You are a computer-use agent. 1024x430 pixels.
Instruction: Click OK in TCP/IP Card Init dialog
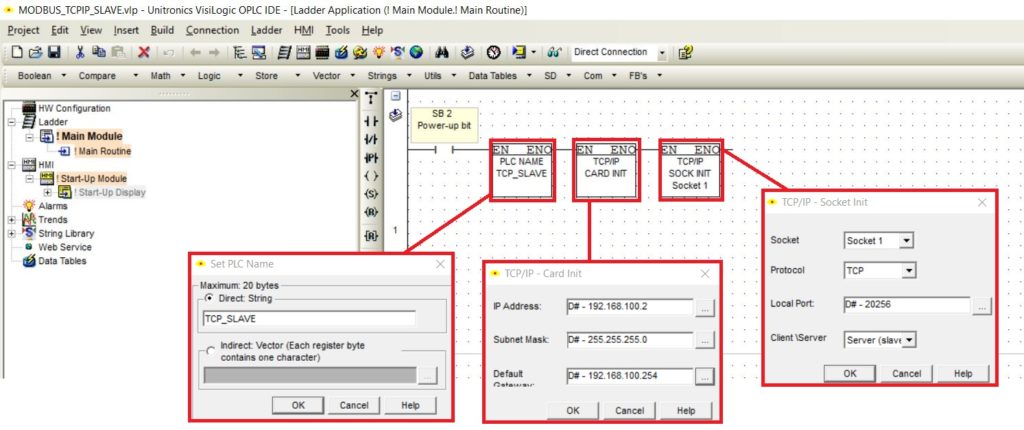573,410
